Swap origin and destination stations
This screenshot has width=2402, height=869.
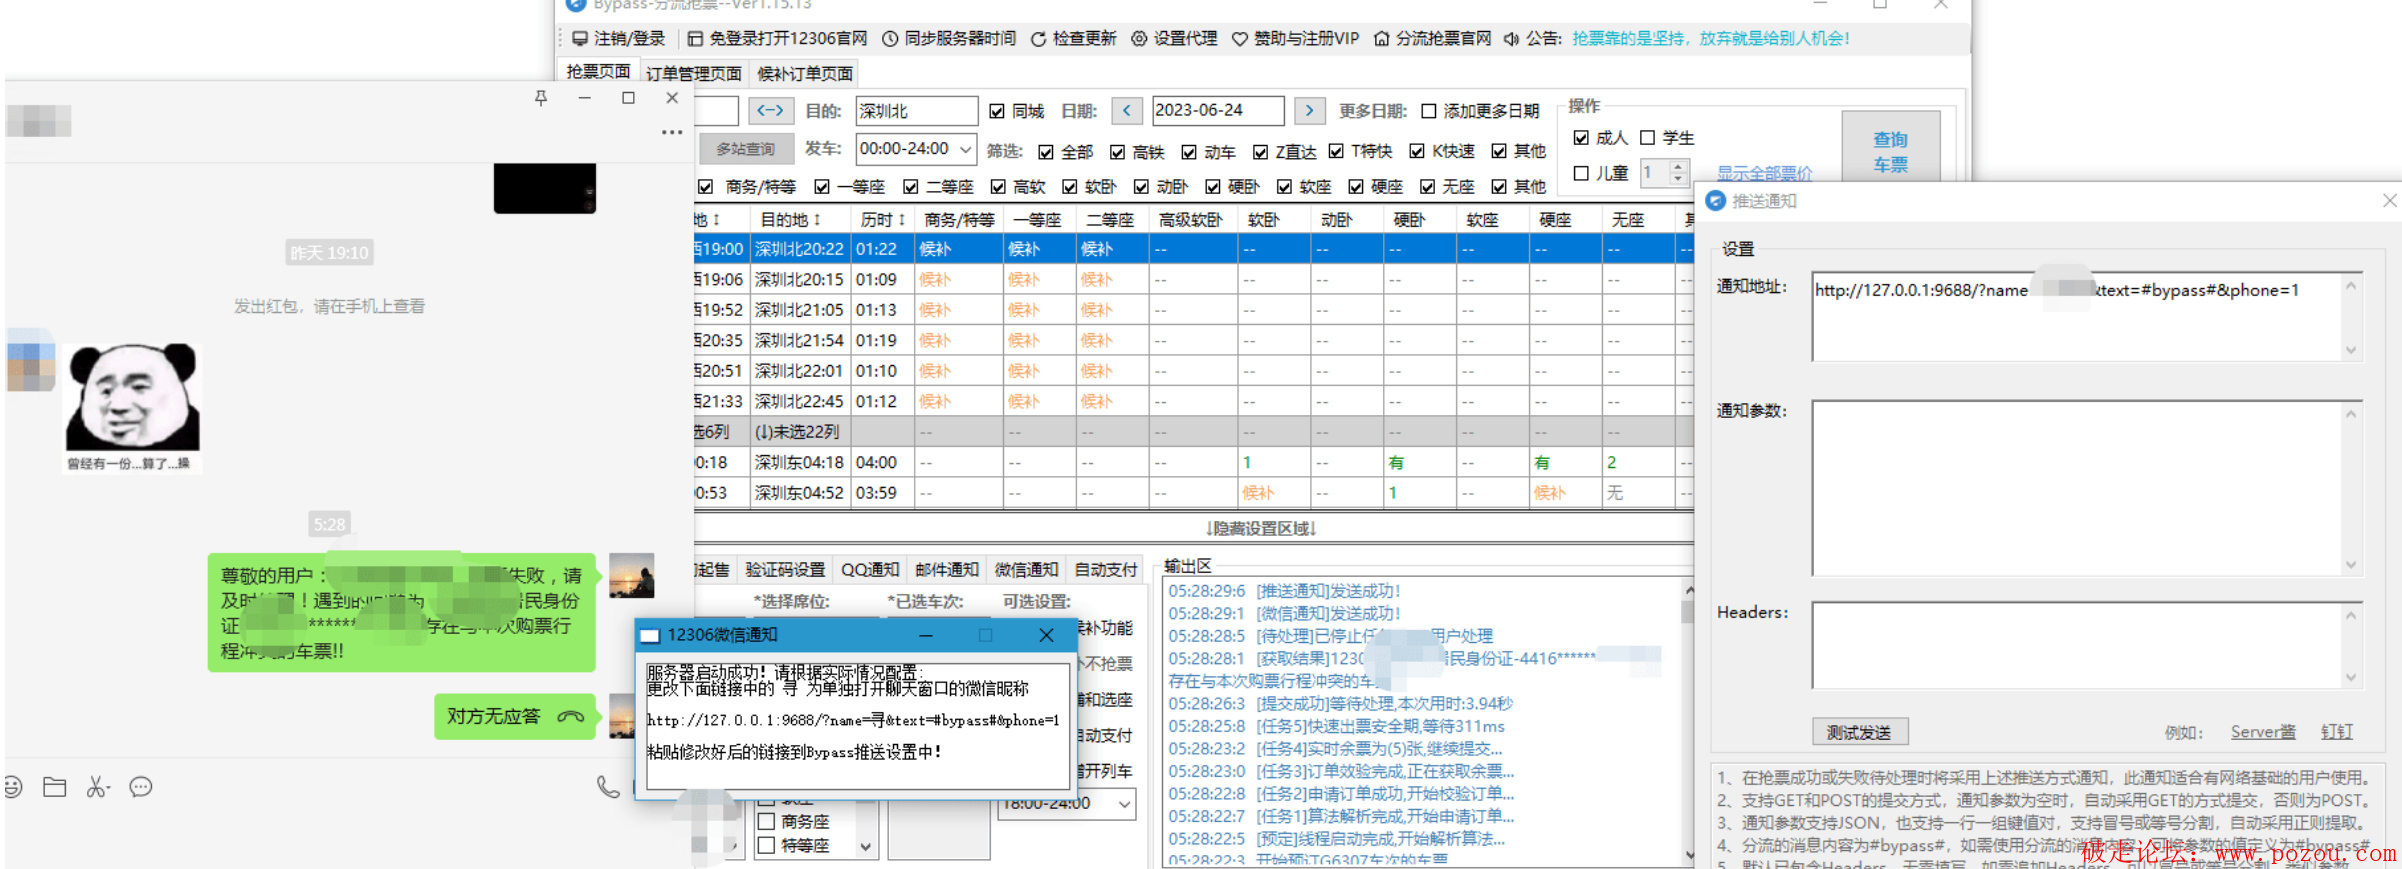(770, 111)
